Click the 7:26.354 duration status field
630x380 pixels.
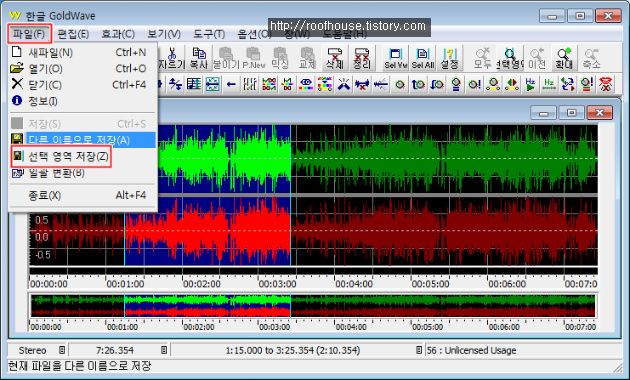click(x=115, y=350)
